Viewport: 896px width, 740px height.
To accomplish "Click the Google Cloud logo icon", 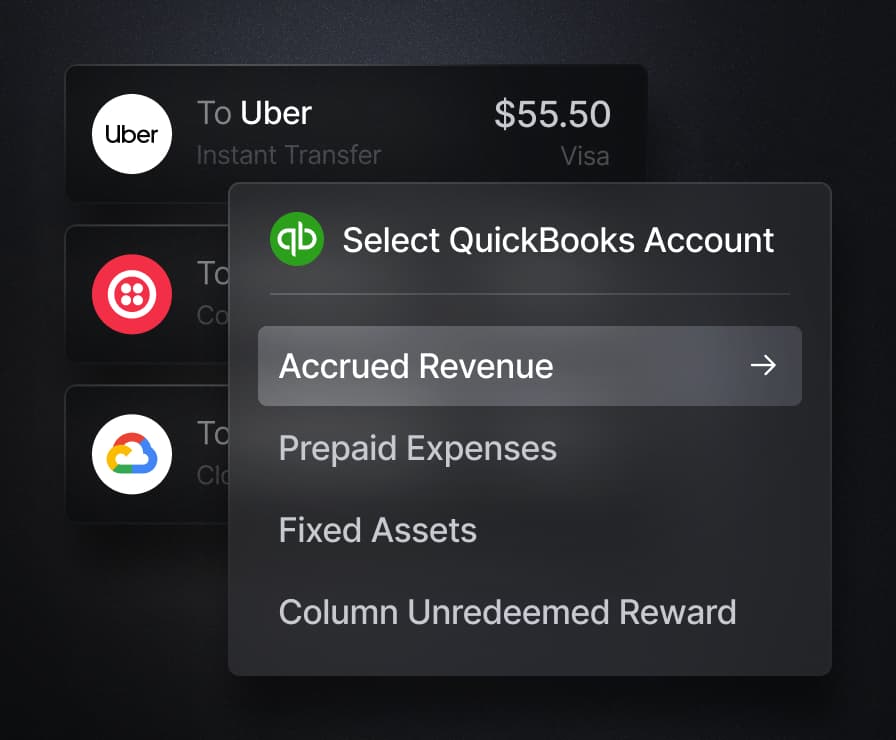I will [x=132, y=454].
